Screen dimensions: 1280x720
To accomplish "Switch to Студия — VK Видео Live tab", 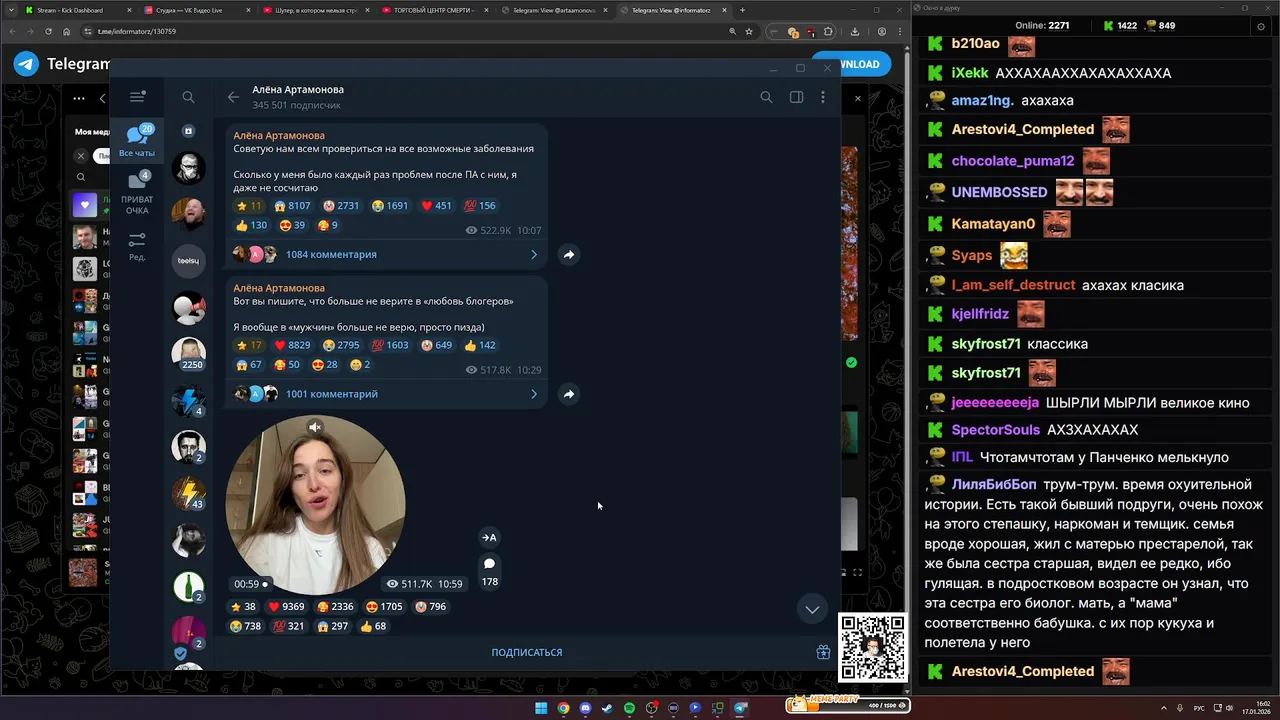I will coord(194,10).
